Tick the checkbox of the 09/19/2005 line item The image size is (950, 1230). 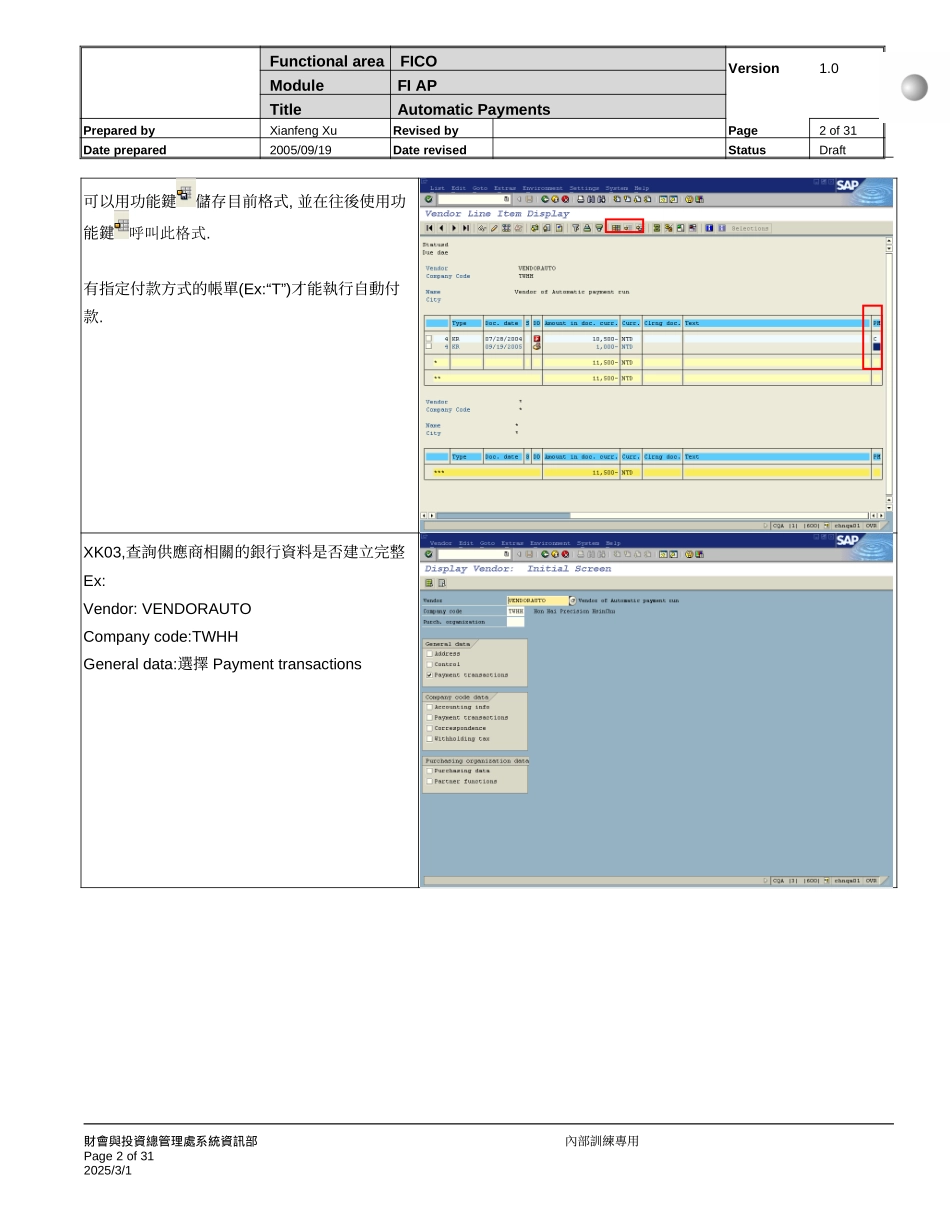pyautogui.click(x=429, y=346)
